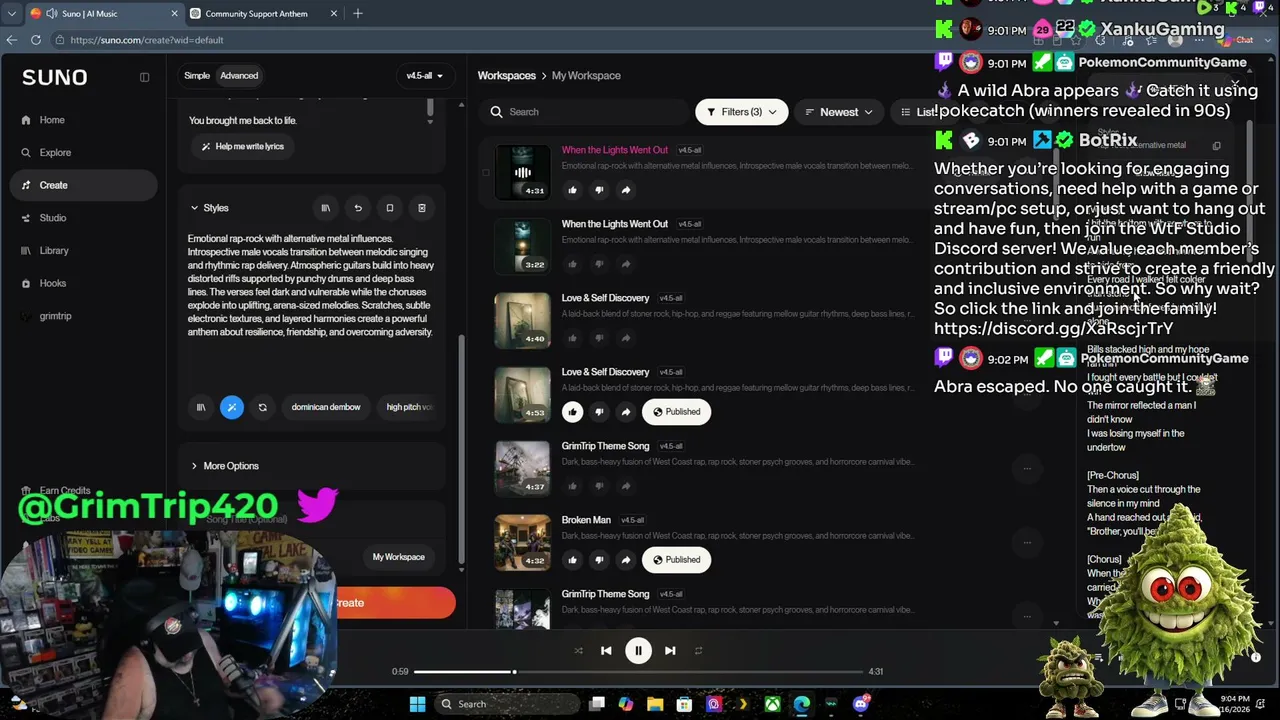Open the Home page in Suno sidebar

click(x=52, y=120)
